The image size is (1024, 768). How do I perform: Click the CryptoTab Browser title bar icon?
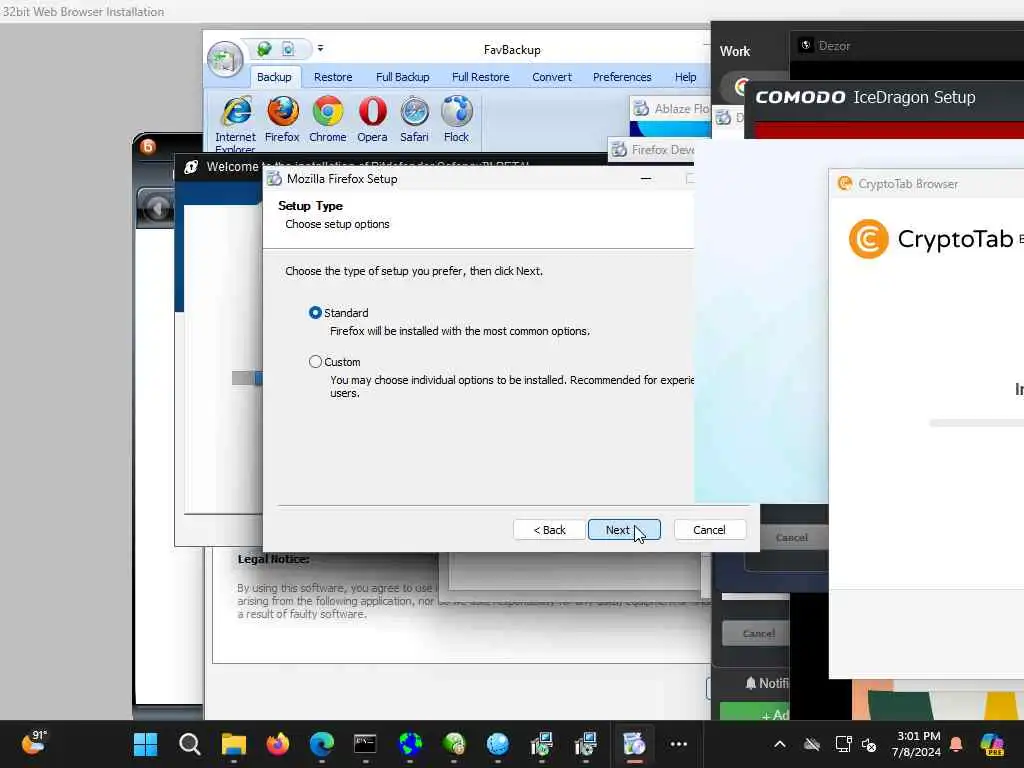click(x=845, y=184)
